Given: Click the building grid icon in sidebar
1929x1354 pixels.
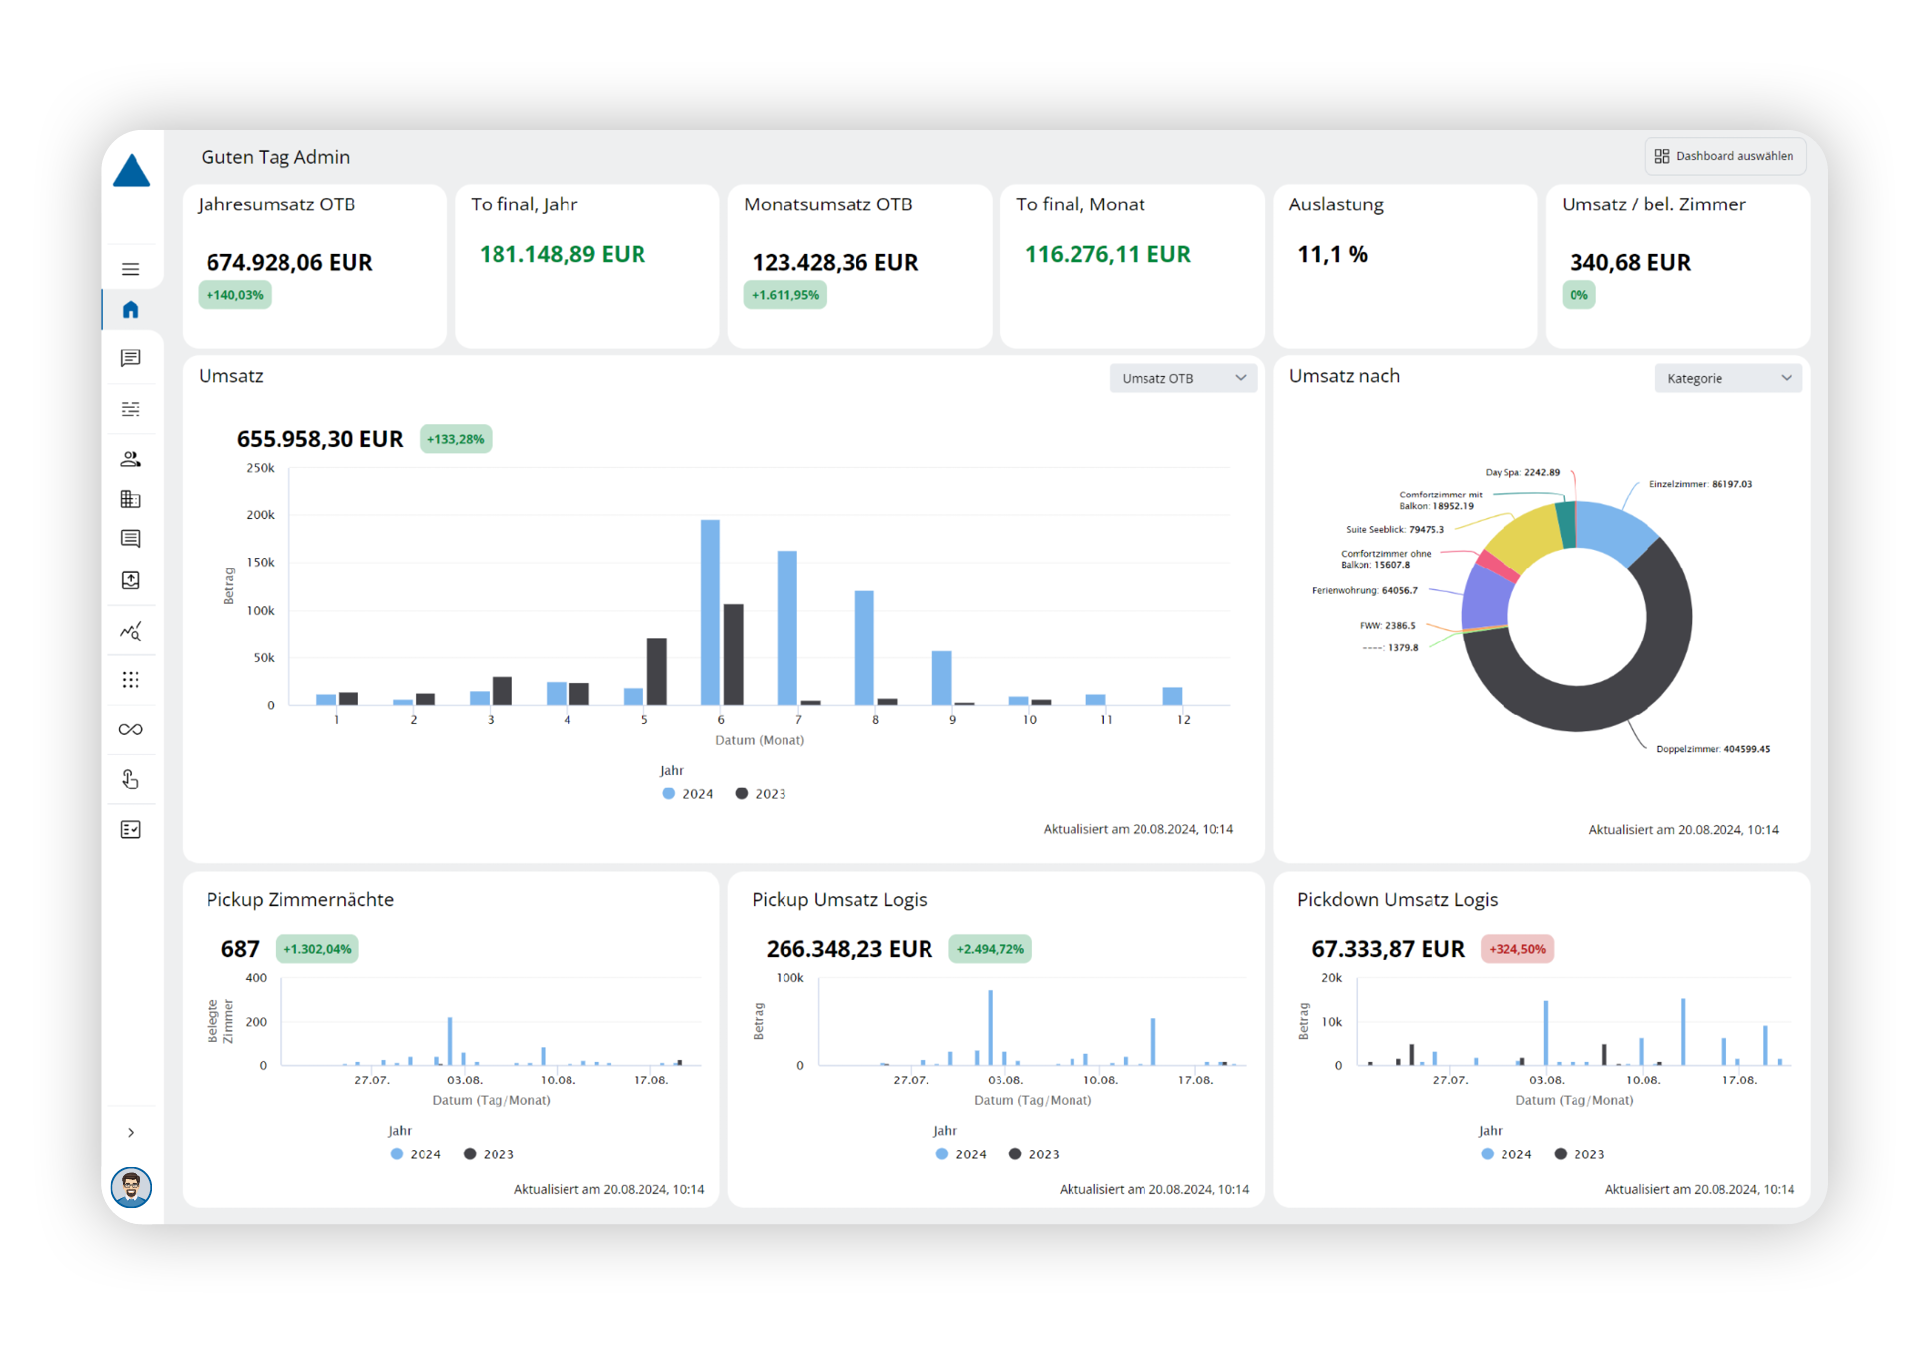Looking at the screenshot, I should 130,499.
